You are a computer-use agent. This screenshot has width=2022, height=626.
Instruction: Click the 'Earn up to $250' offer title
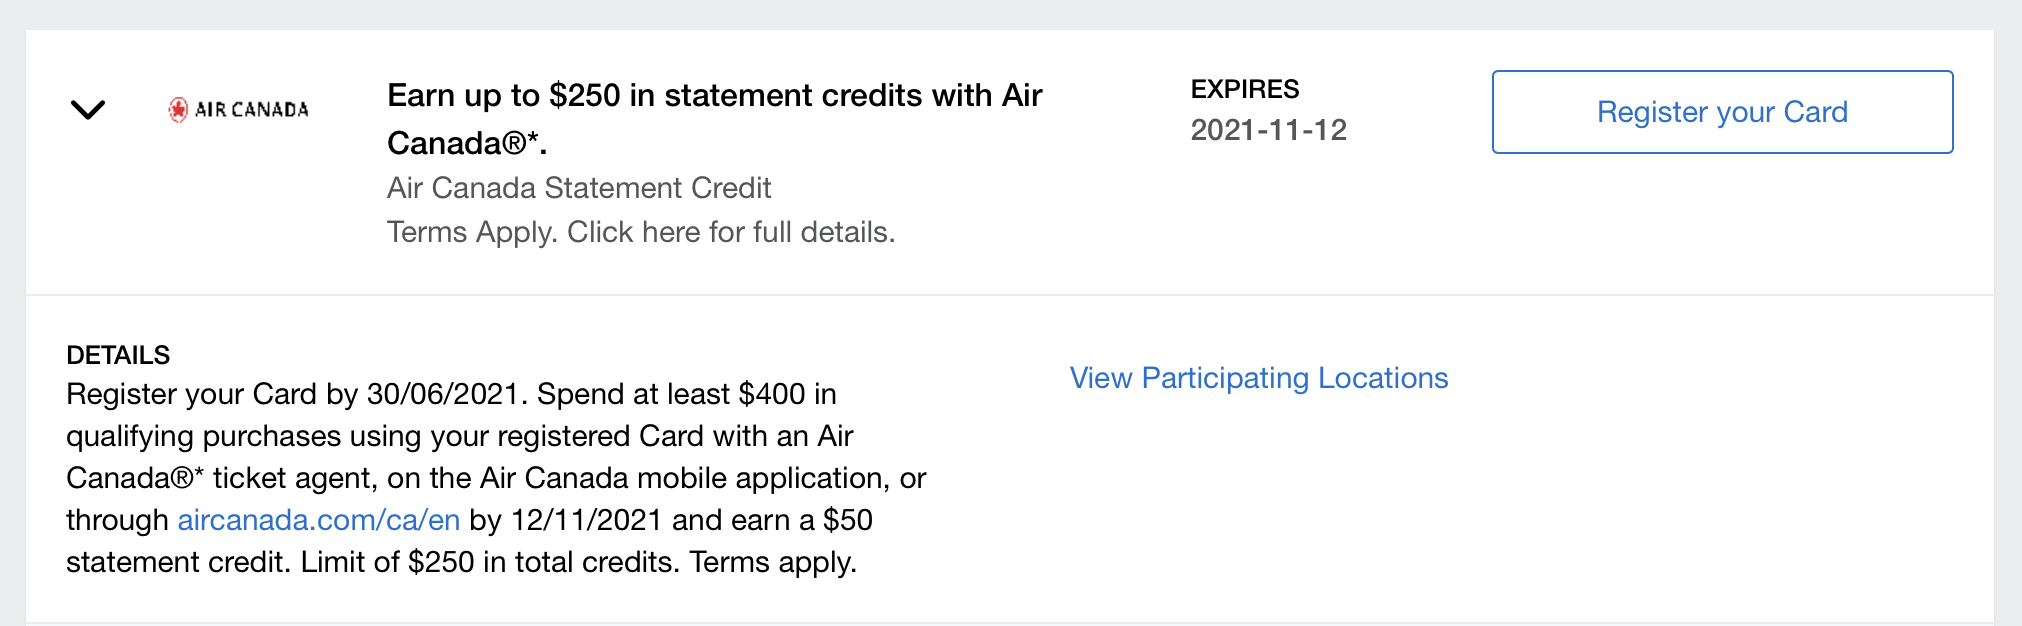(714, 96)
